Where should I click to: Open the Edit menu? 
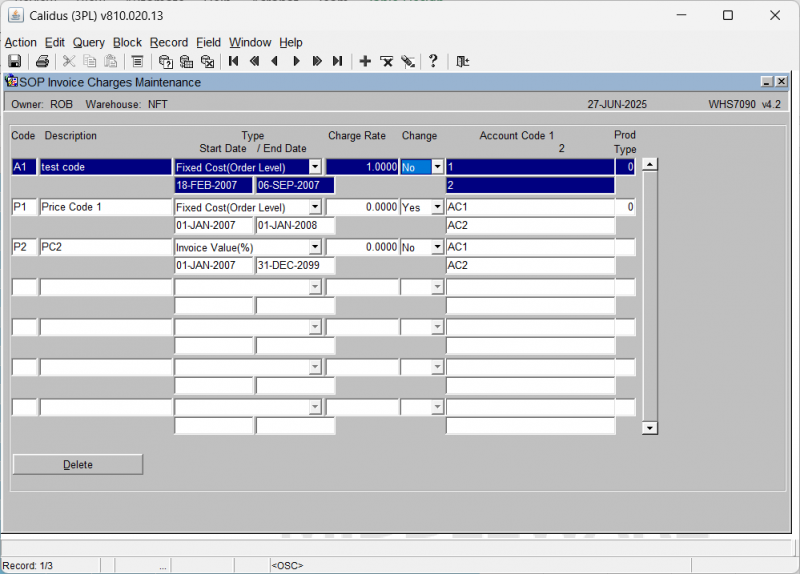tap(55, 42)
